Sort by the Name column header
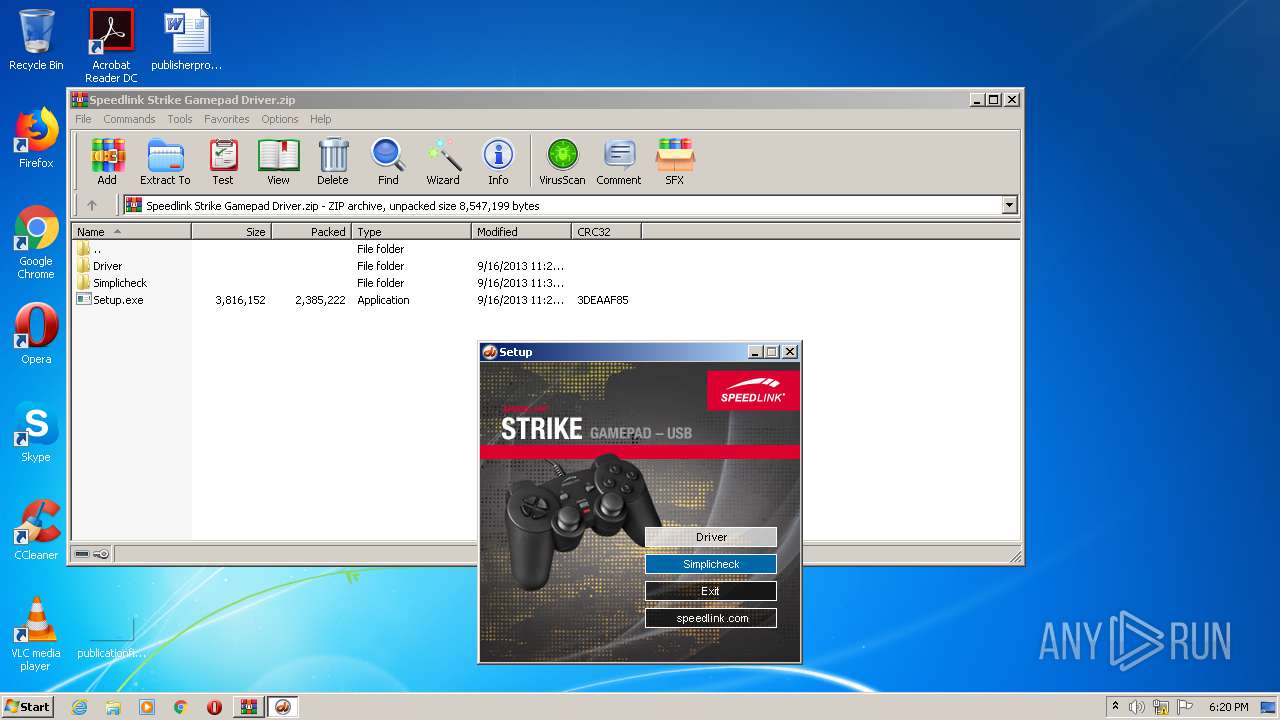 (131, 231)
